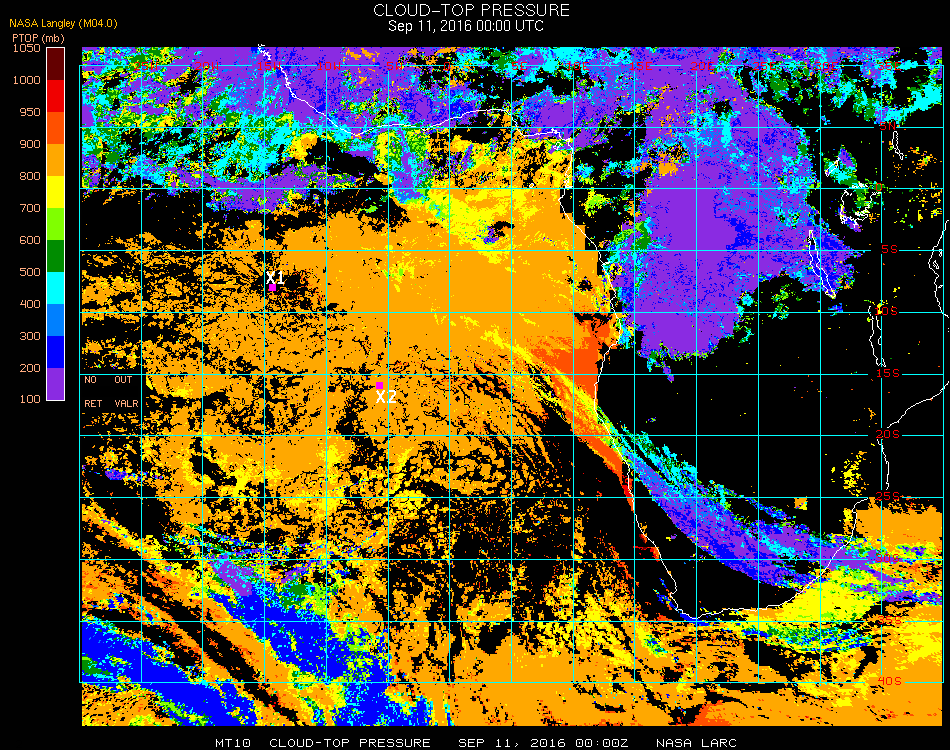Choose the cyan 400-500 mb swatch
Viewport: 950px width, 750px height.
tap(55, 288)
